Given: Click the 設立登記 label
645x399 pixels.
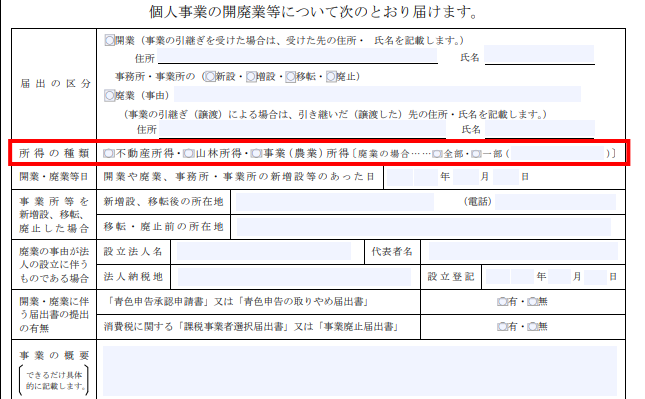Looking at the screenshot, I should click(x=451, y=277).
